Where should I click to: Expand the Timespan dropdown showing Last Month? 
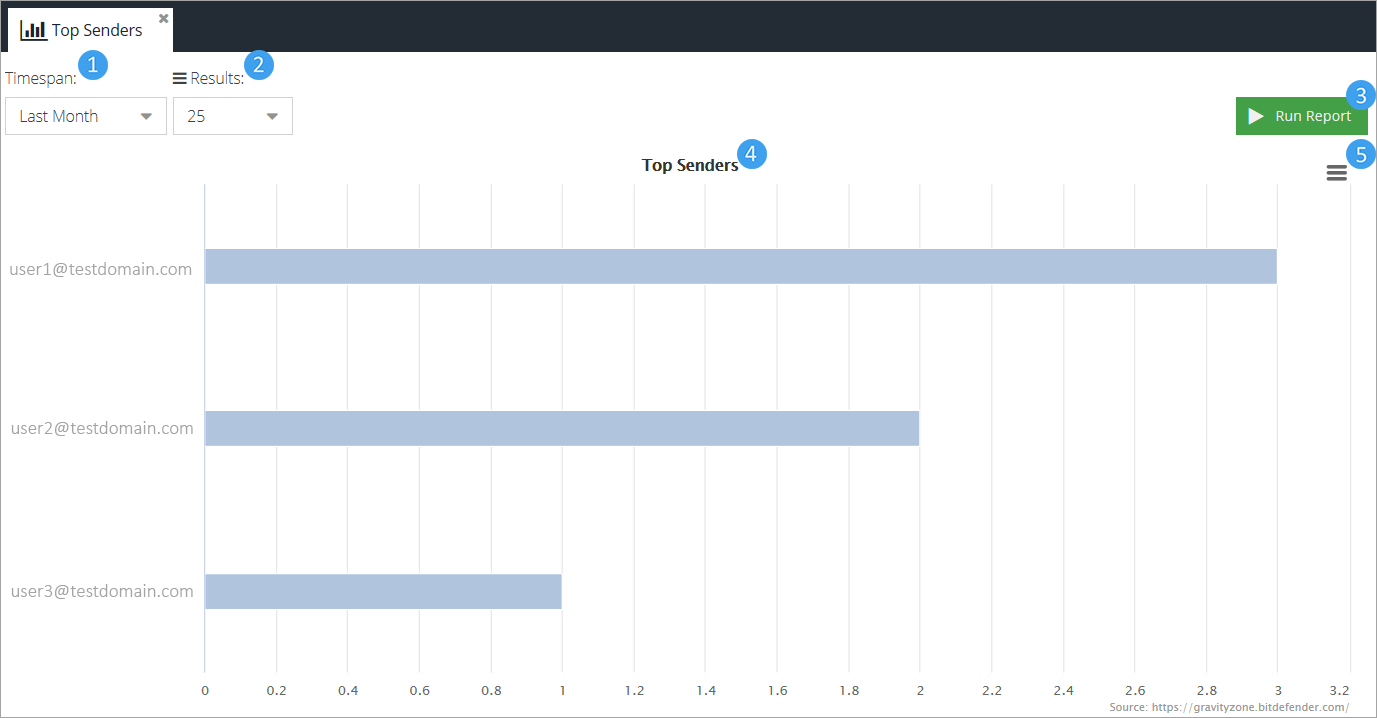coord(86,116)
